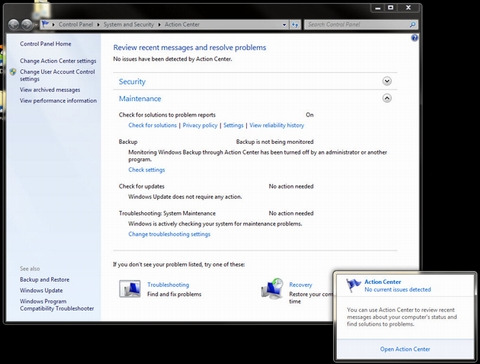
Task: Click the Check for solutions link
Action: [x=153, y=125]
